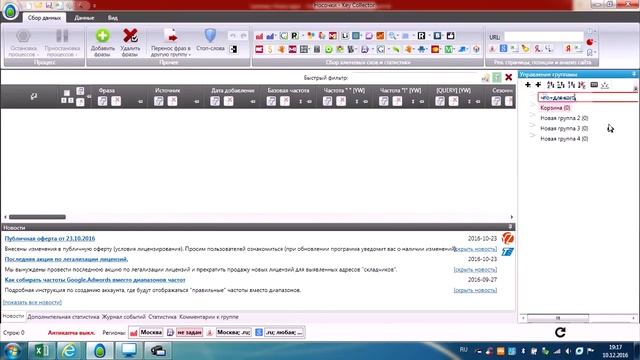Image resolution: width=640 pixels, height=360 pixels.
Task: Click the Остановка процессов stop icon
Action: (23, 36)
